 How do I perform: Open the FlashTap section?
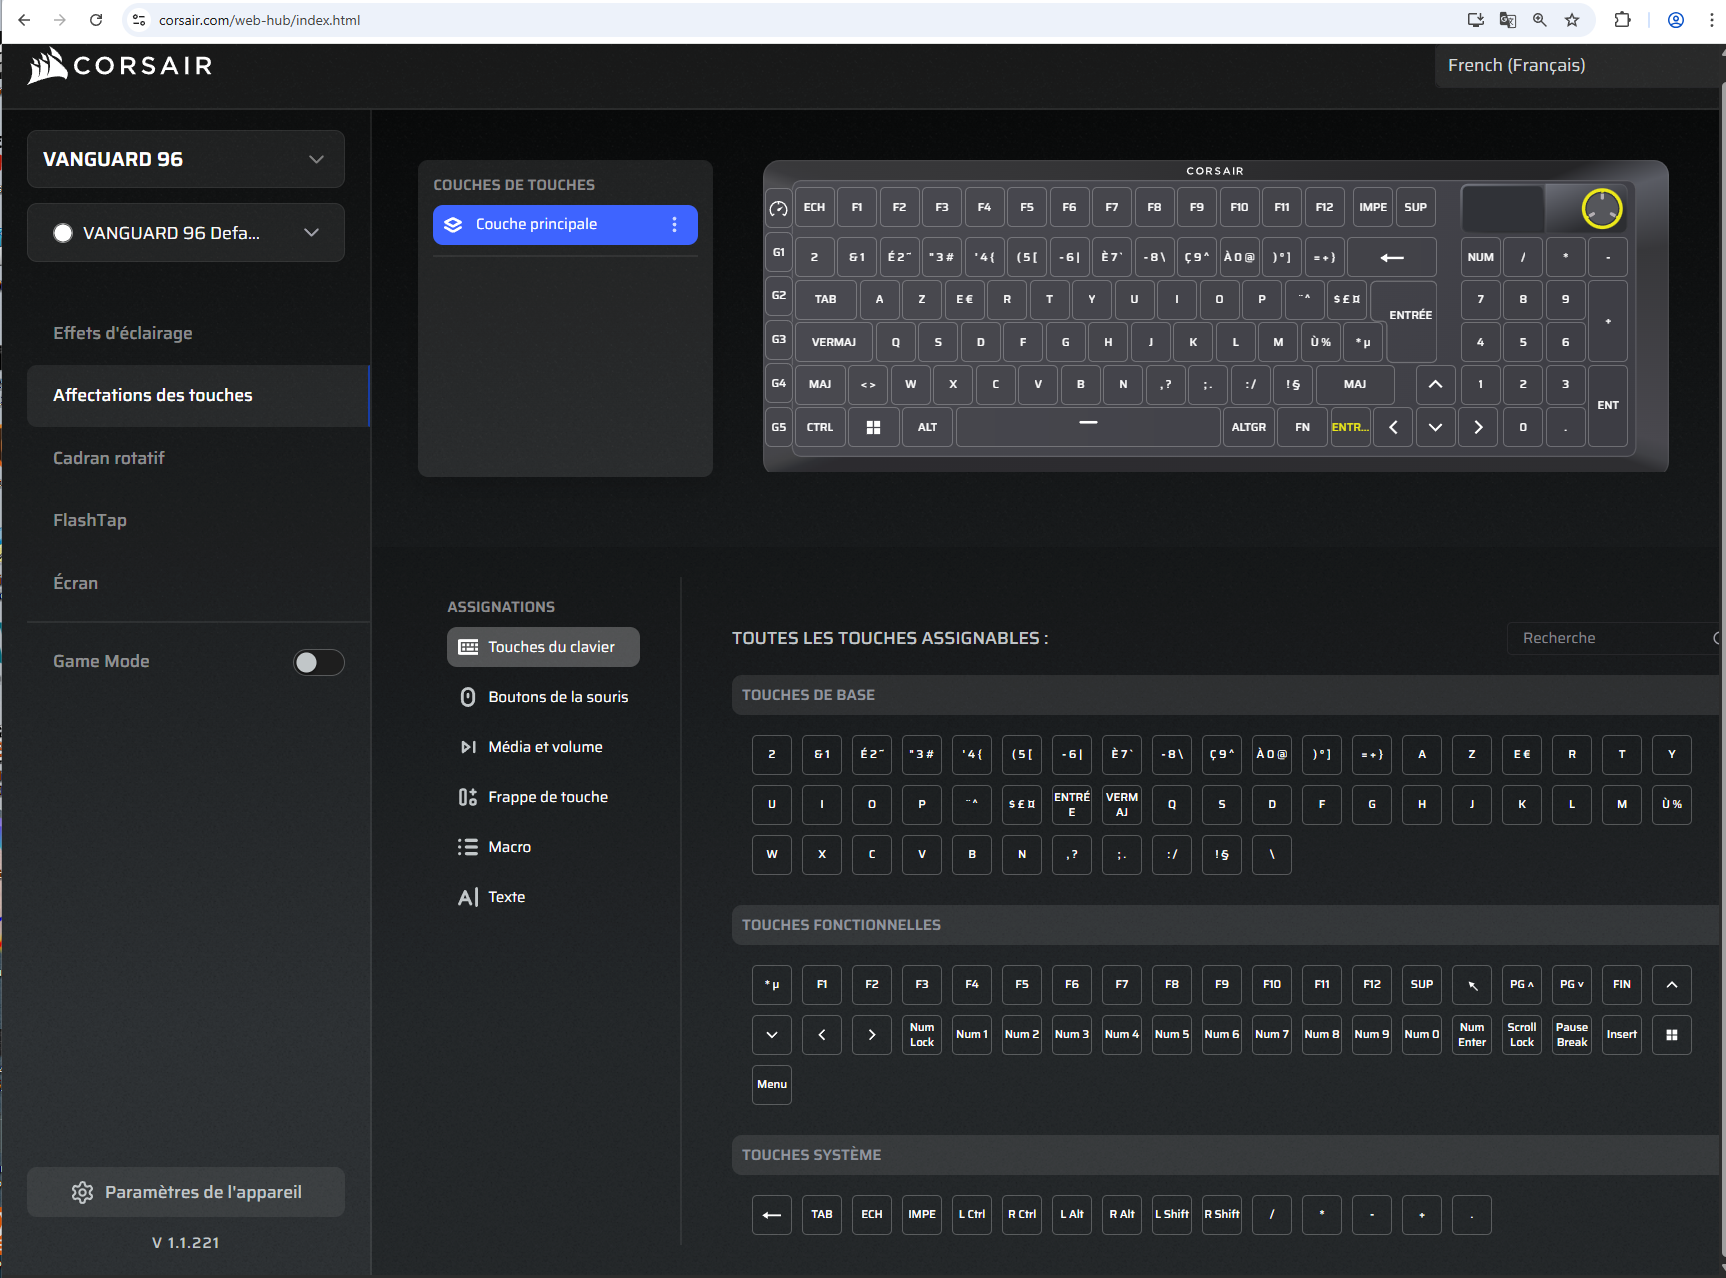click(x=90, y=520)
